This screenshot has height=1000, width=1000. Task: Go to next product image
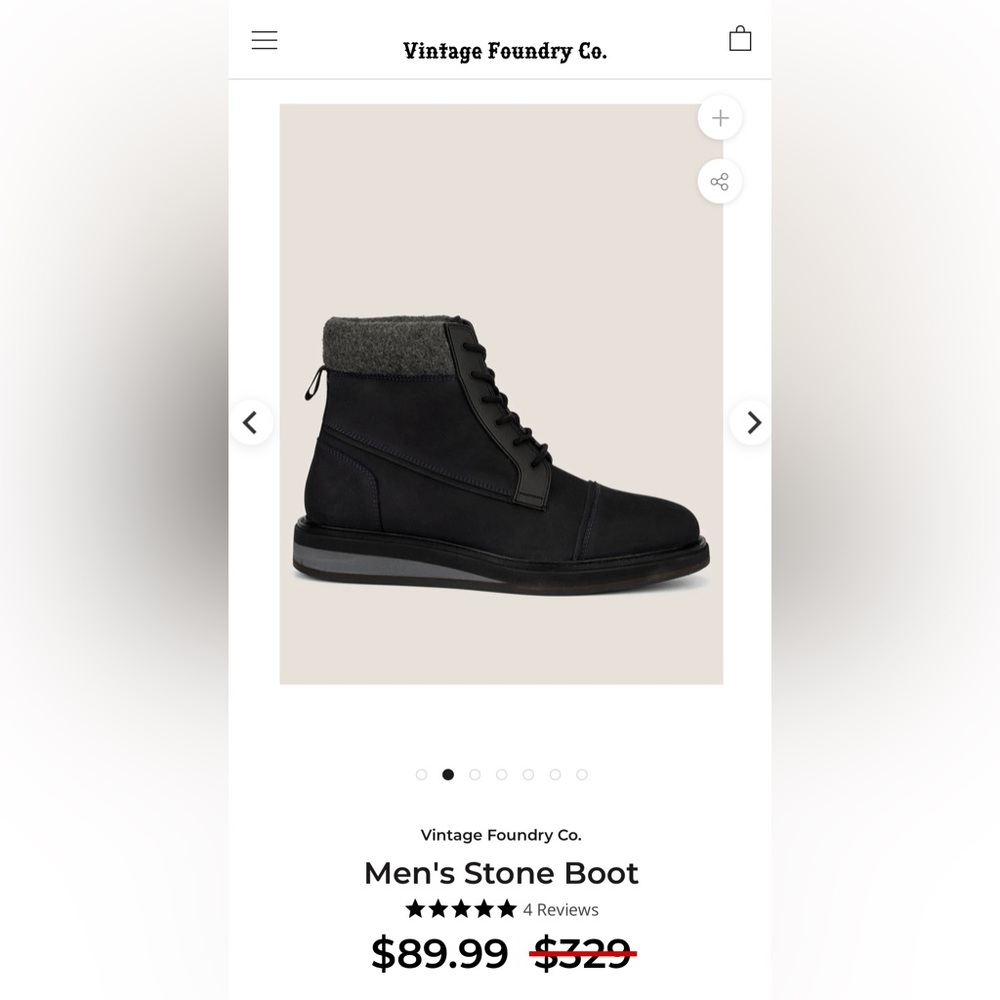(x=753, y=423)
